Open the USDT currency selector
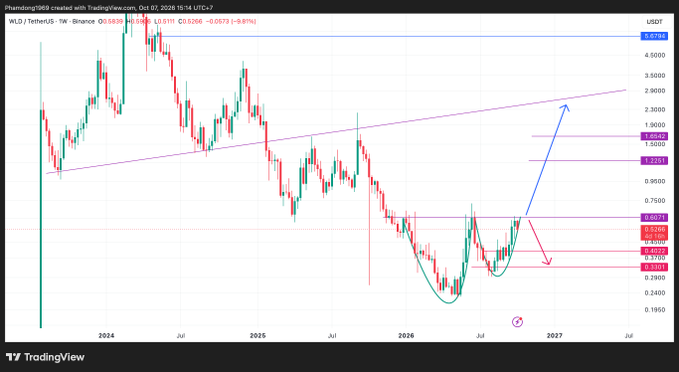Screen dimensions: 679x372 (654, 22)
